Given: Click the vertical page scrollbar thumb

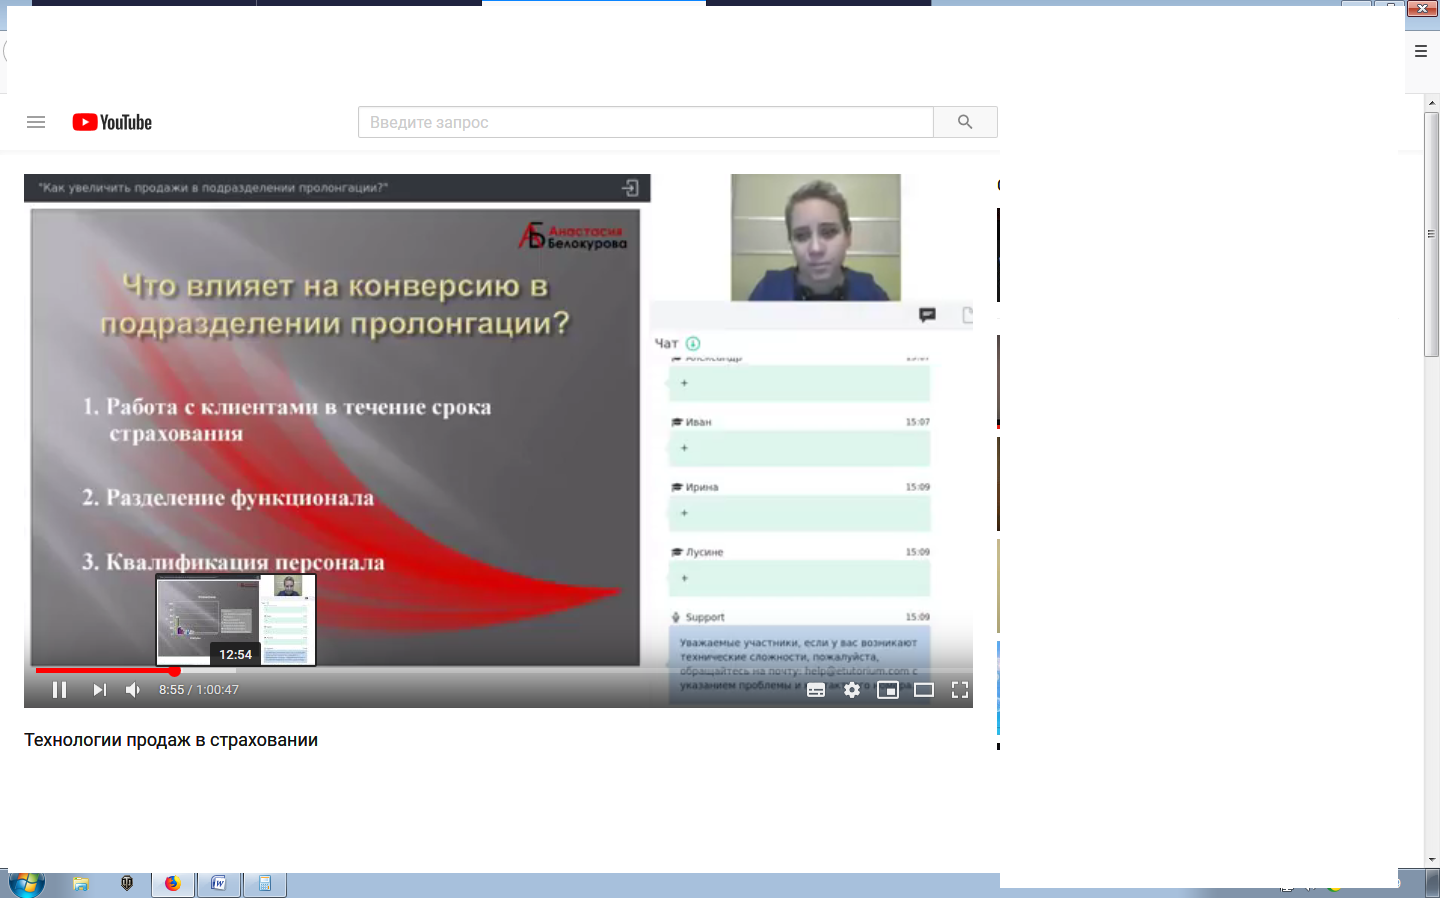Looking at the screenshot, I should point(1432,234).
